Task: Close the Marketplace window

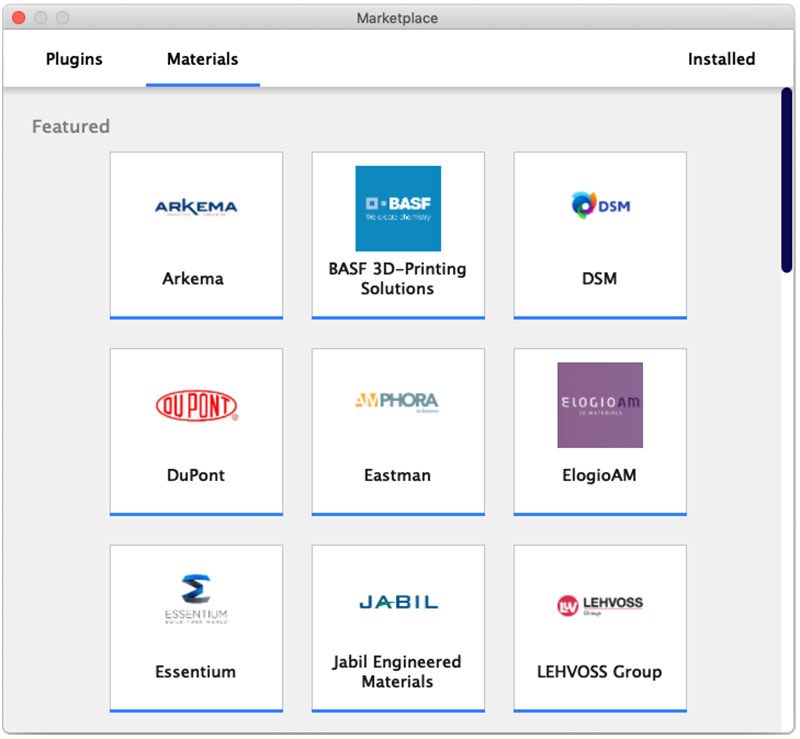Action: coord(18,18)
